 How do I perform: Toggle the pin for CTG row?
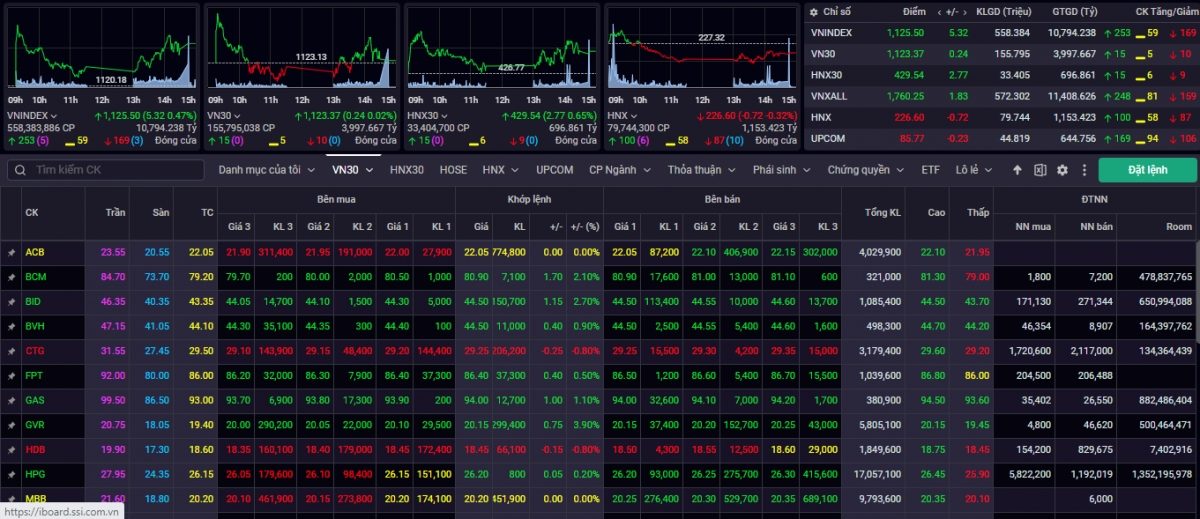(x=11, y=350)
